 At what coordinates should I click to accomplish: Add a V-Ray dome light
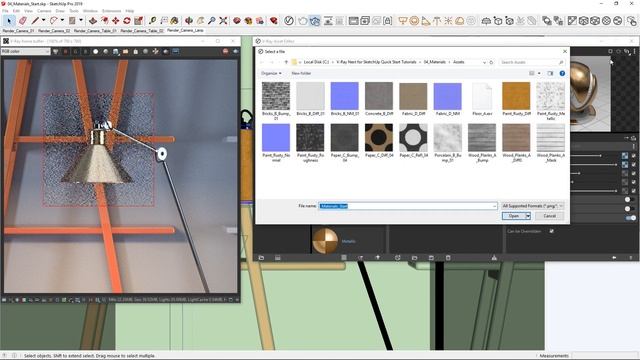coord(460,20)
